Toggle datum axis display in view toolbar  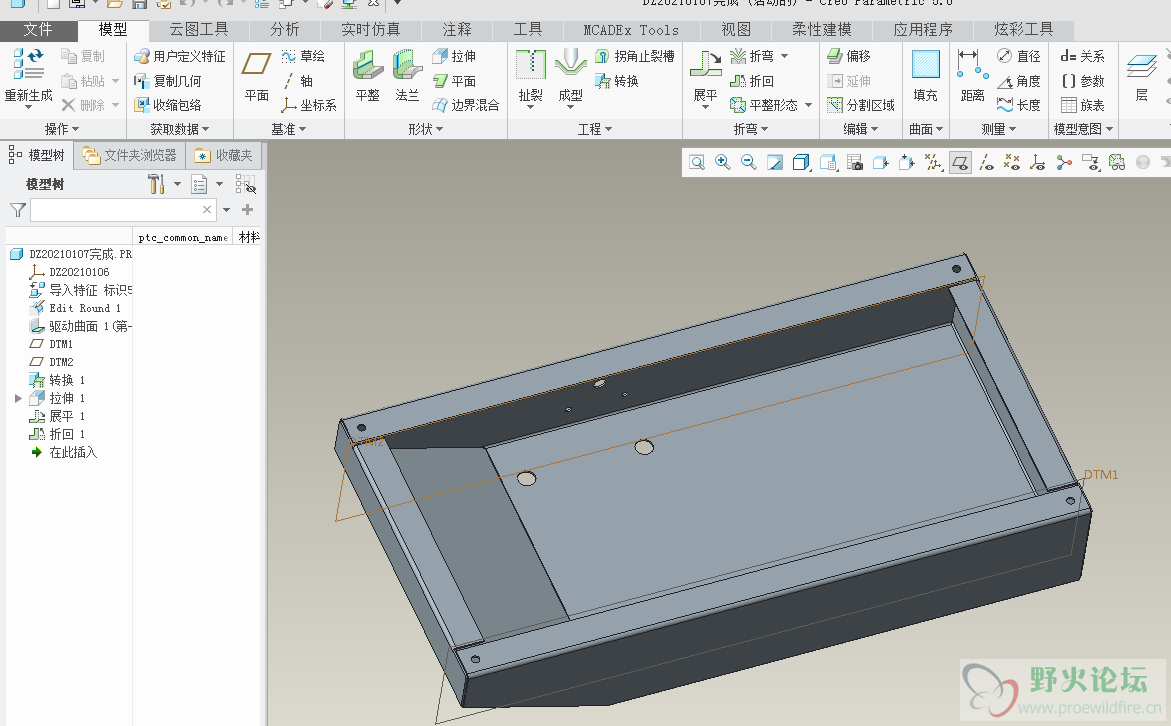(x=986, y=162)
